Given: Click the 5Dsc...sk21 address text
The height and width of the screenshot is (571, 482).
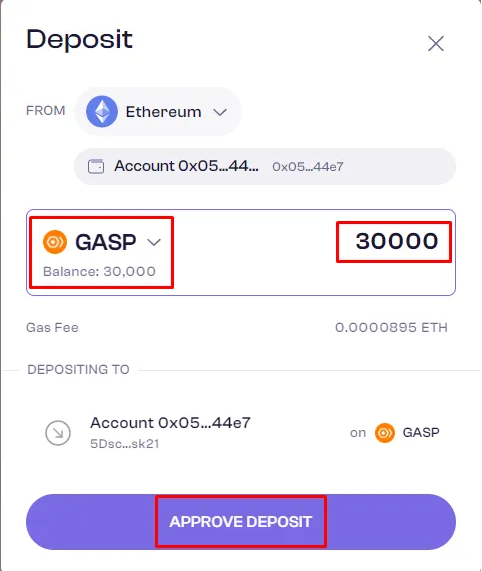Looking at the screenshot, I should pyautogui.click(x=125, y=444).
